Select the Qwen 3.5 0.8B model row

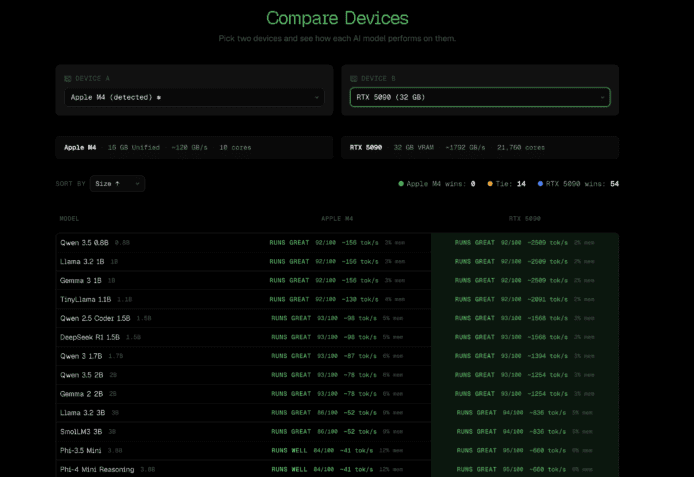point(84,242)
